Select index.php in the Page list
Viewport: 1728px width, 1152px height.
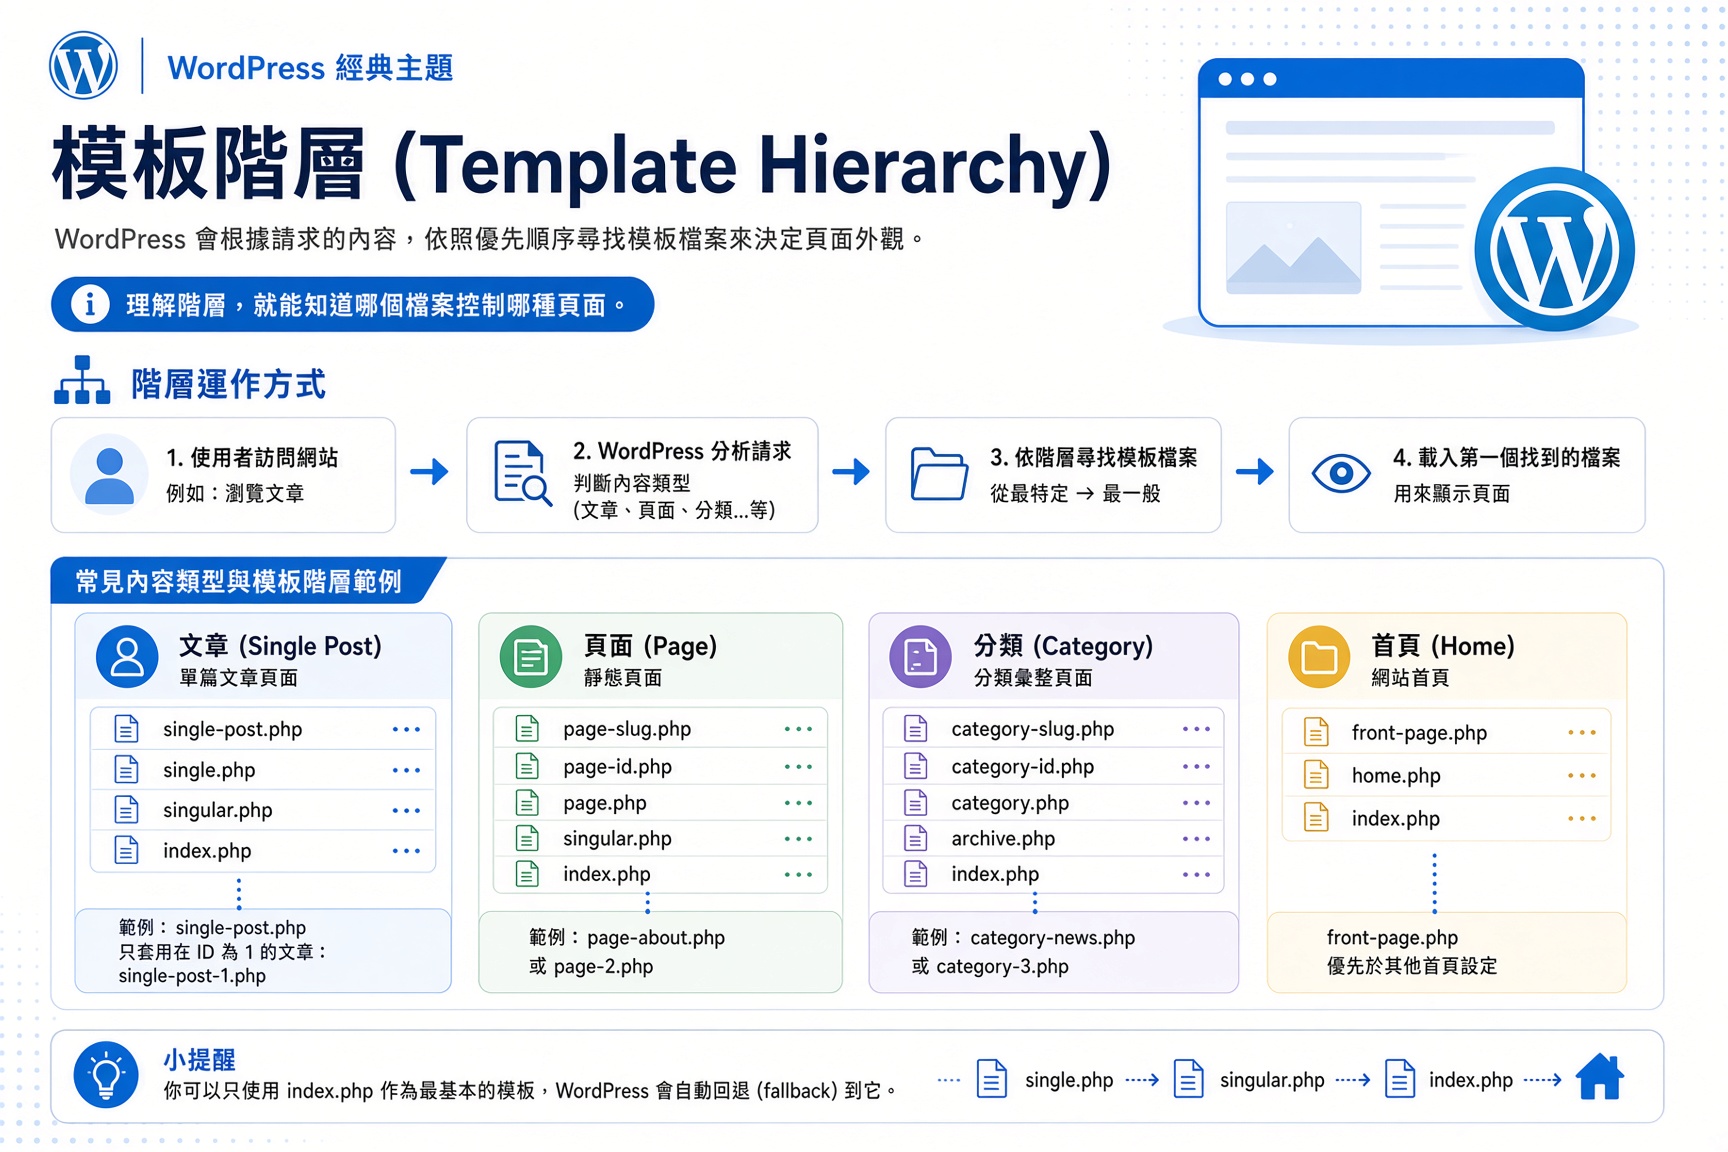pos(606,874)
